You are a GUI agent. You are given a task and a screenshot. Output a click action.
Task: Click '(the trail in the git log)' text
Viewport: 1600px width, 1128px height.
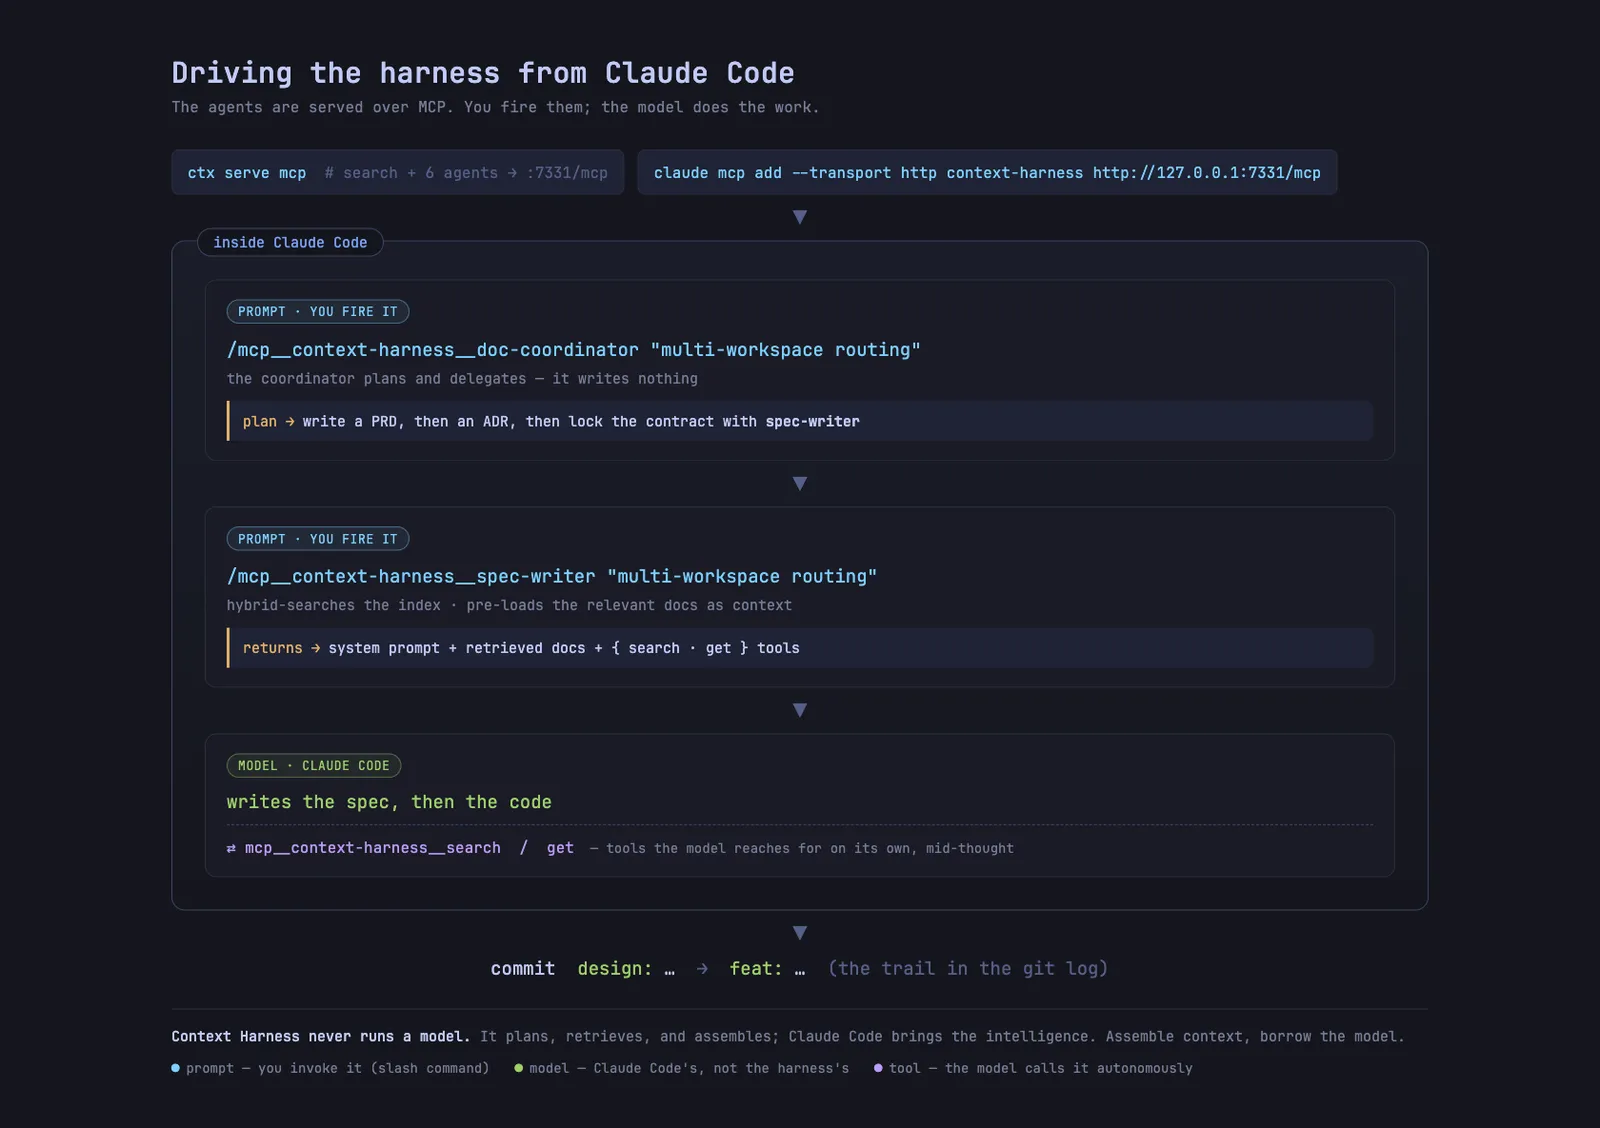968,968
